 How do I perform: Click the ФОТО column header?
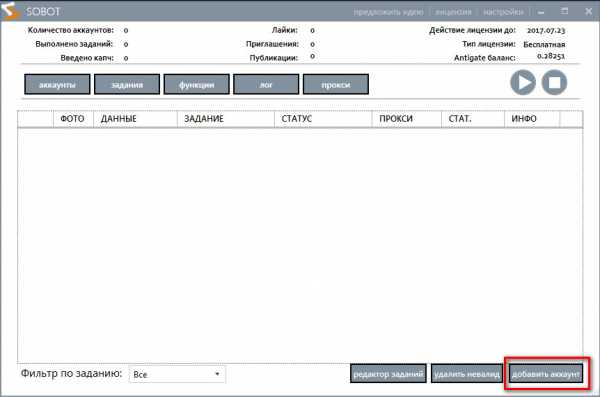72,119
